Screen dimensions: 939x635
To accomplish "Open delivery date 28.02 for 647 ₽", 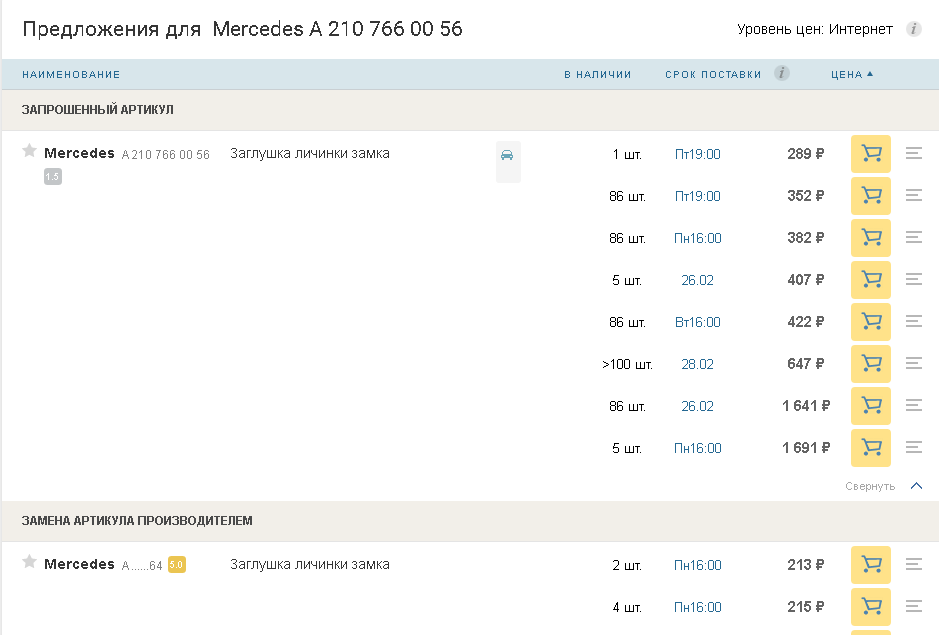I will pos(698,364).
